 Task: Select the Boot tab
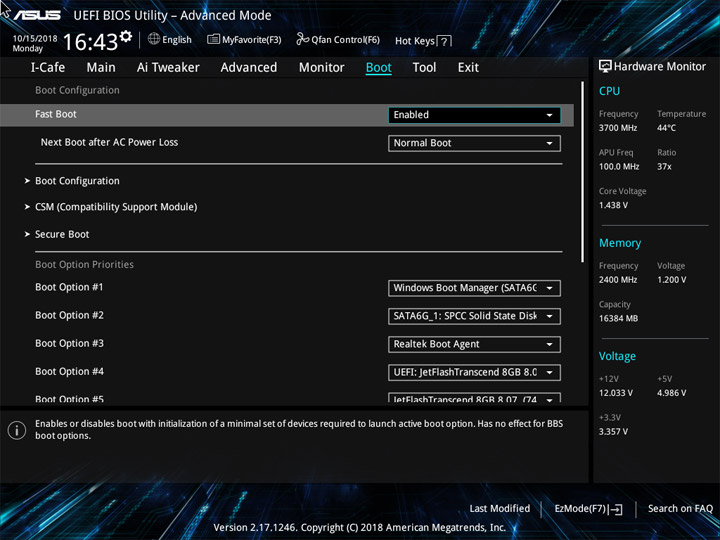point(379,68)
